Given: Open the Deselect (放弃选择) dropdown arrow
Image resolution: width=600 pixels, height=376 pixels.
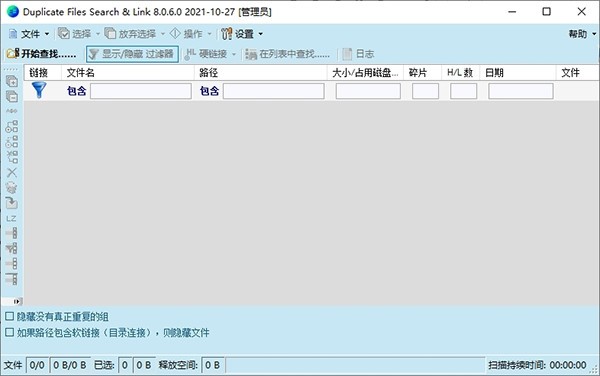Looking at the screenshot, I should (163, 34).
